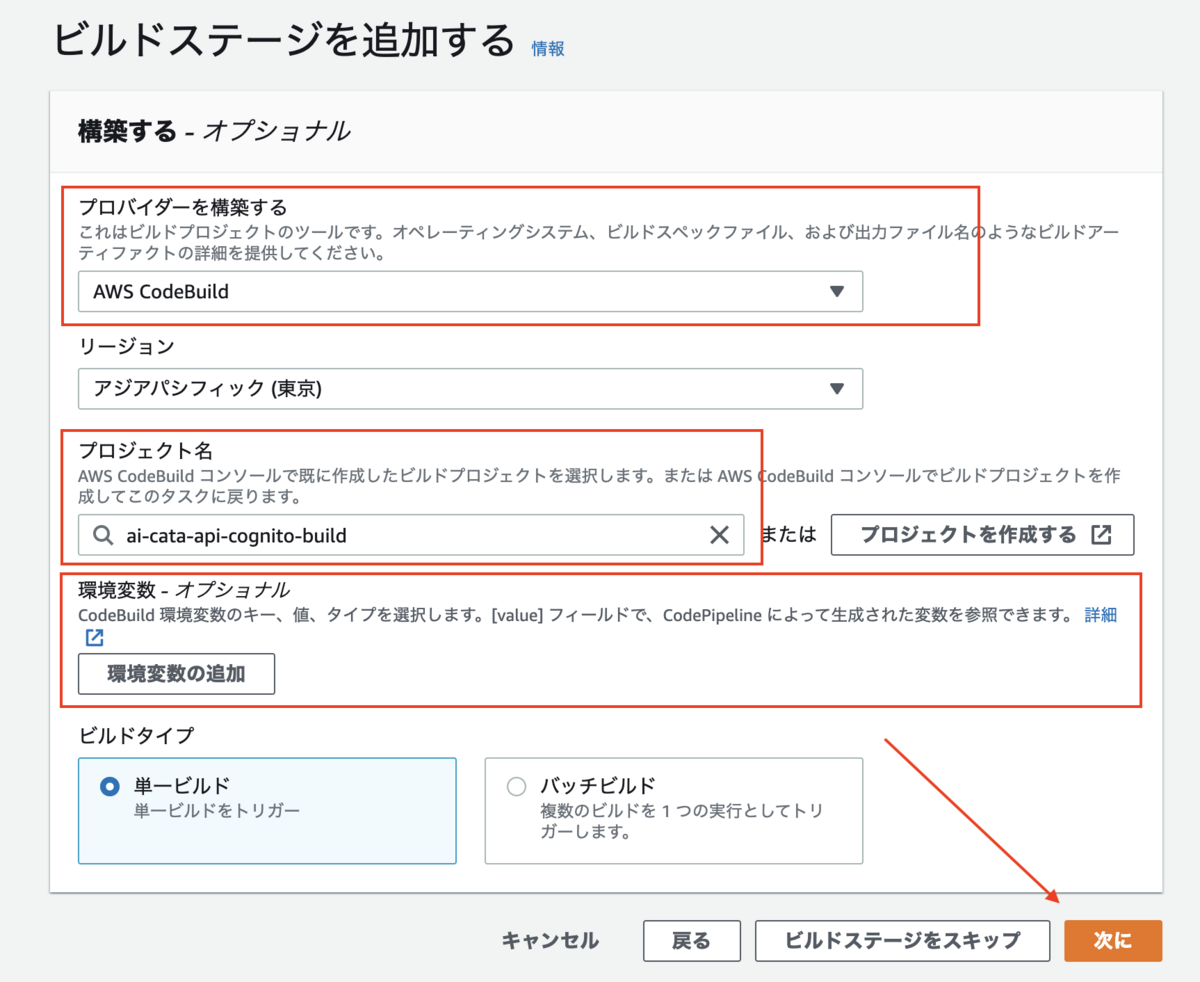Open the 情報 info link

tap(548, 48)
